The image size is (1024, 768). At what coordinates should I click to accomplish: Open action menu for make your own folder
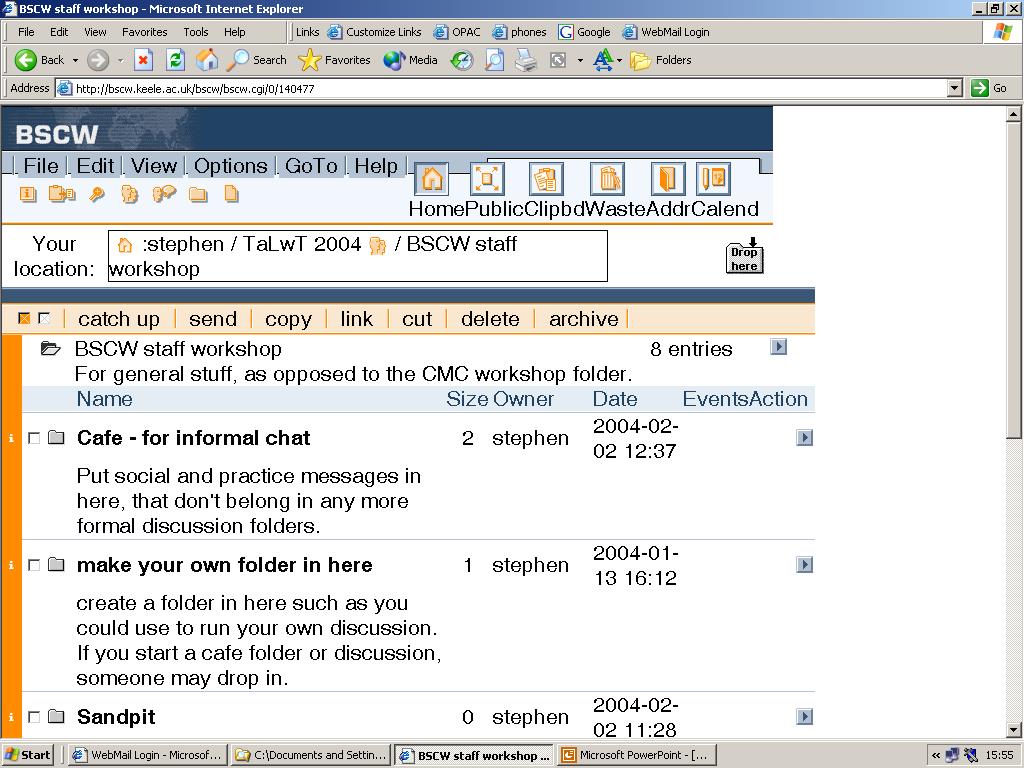(x=805, y=564)
